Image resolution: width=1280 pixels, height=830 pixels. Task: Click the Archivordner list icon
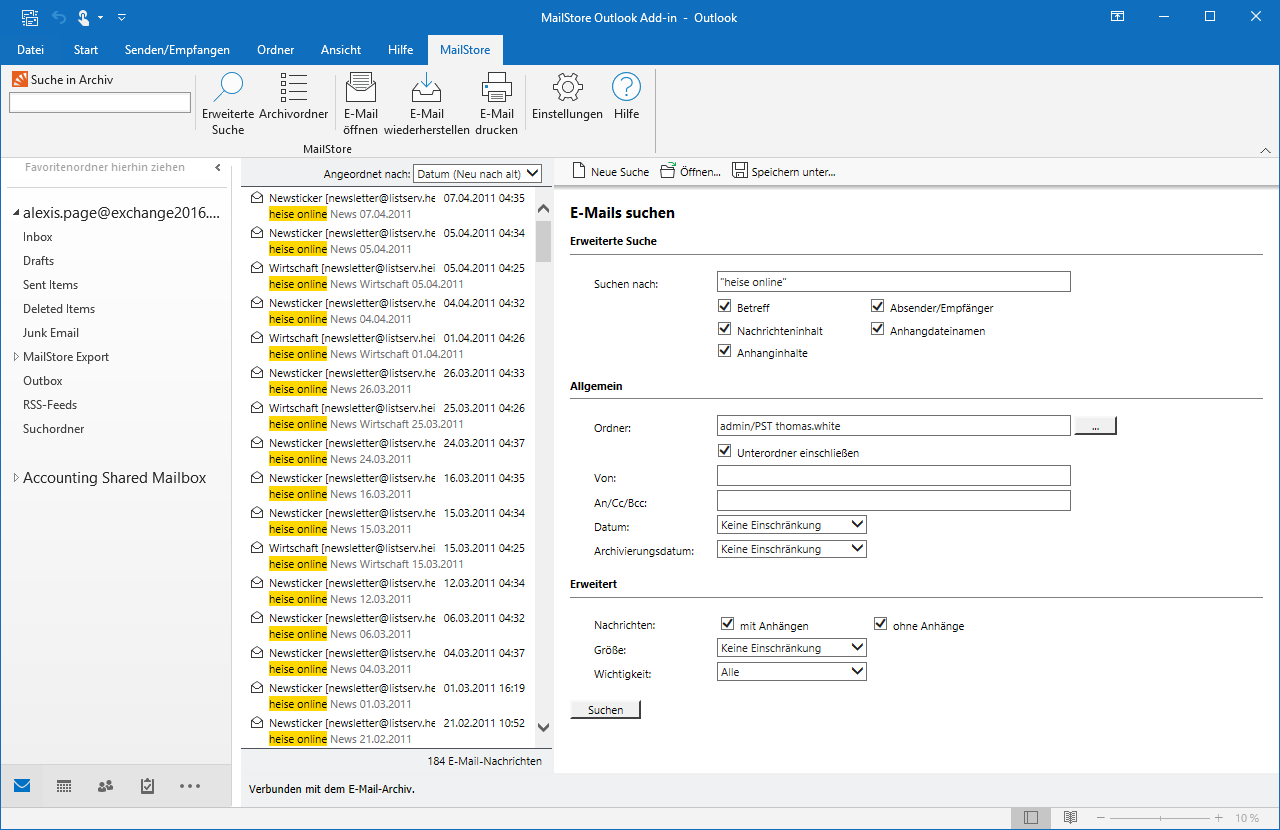click(x=293, y=89)
